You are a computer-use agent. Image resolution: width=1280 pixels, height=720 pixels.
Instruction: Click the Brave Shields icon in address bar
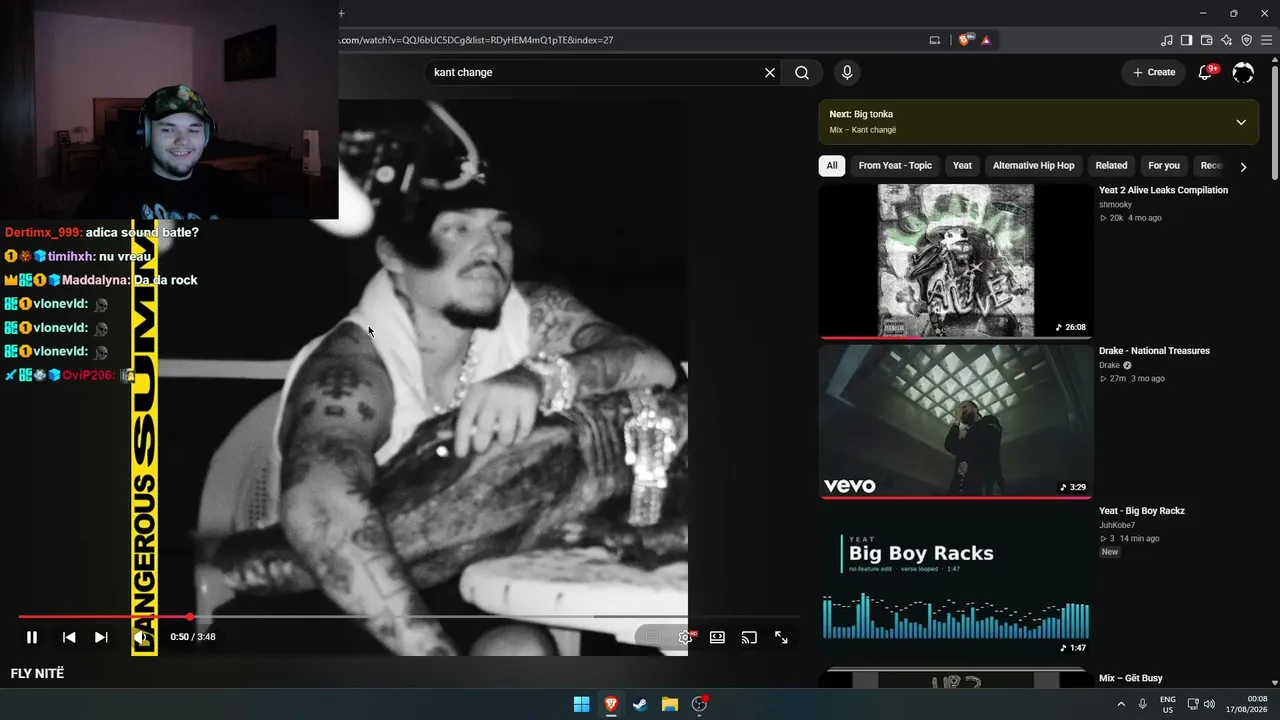[964, 40]
